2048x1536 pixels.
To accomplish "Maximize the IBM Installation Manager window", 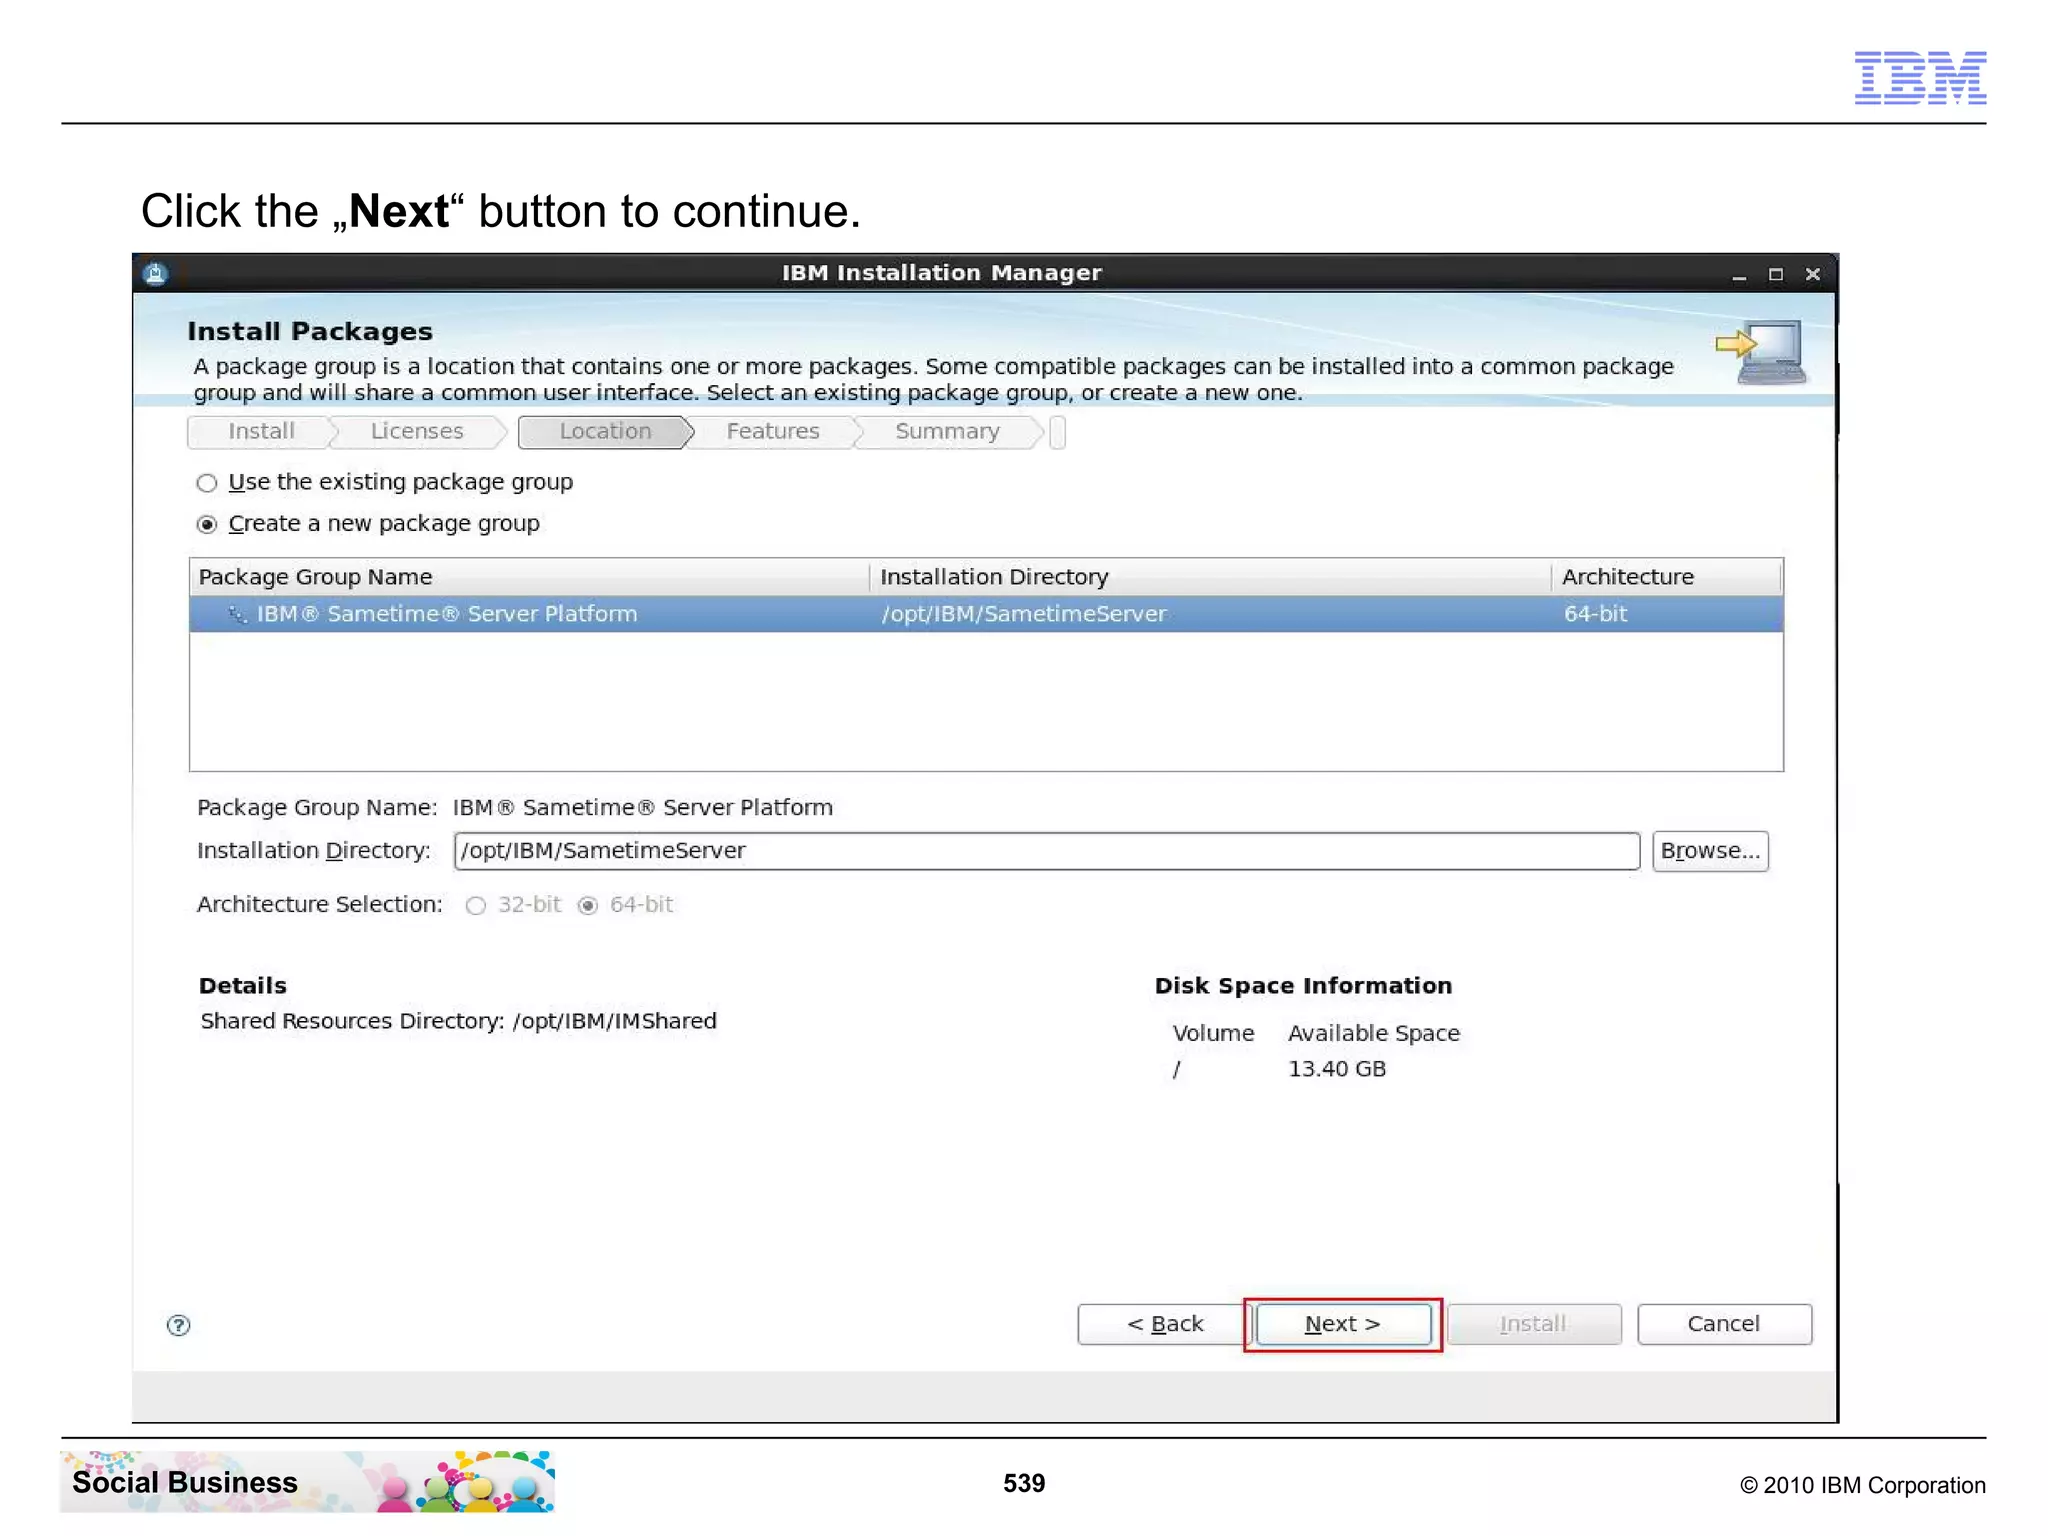I will tap(1776, 274).
